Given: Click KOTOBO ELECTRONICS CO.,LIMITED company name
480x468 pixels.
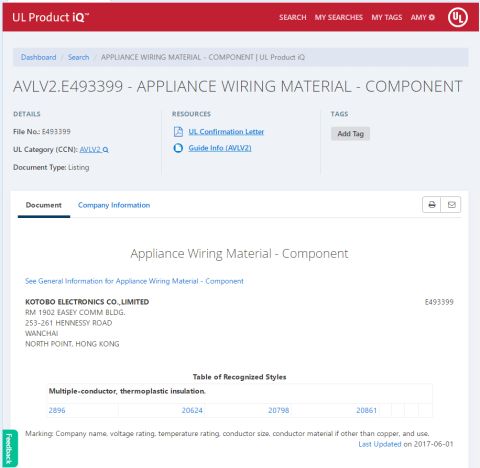Looking at the screenshot, I should pyautogui.click(x=87, y=302).
